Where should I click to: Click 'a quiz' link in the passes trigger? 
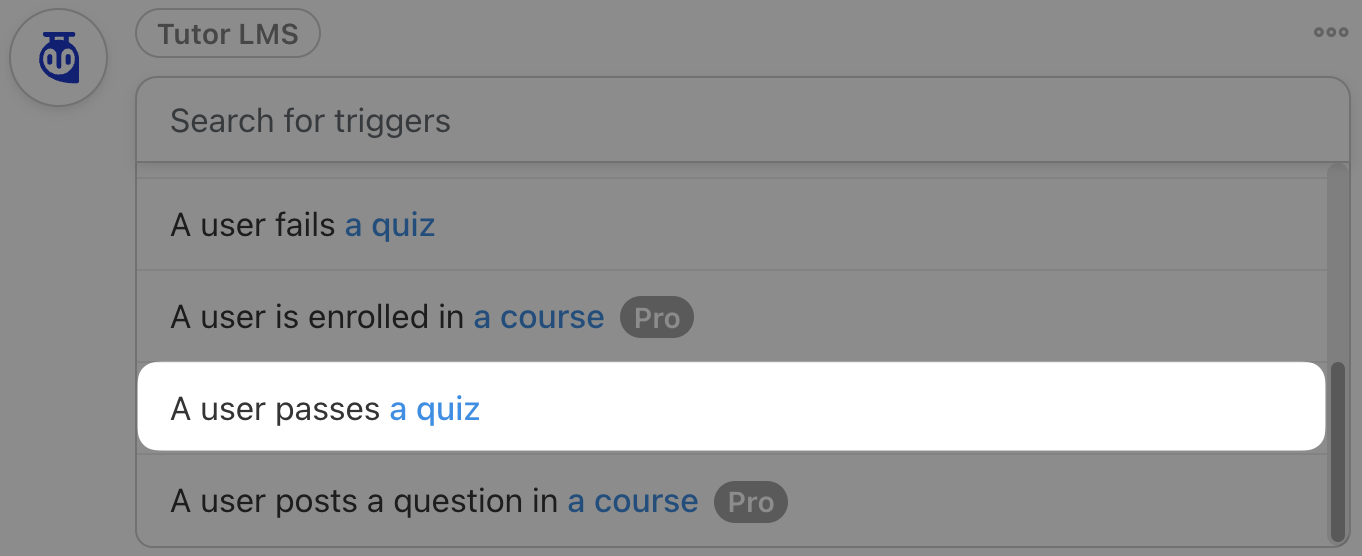pos(435,409)
